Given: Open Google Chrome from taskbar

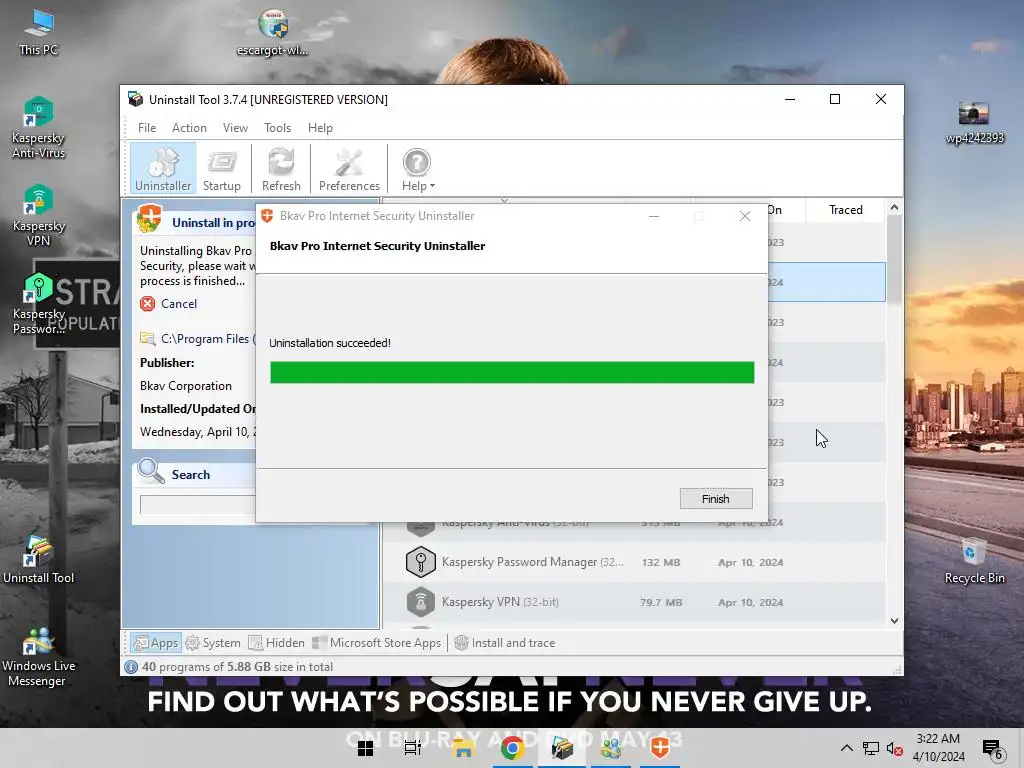Looking at the screenshot, I should (513, 748).
